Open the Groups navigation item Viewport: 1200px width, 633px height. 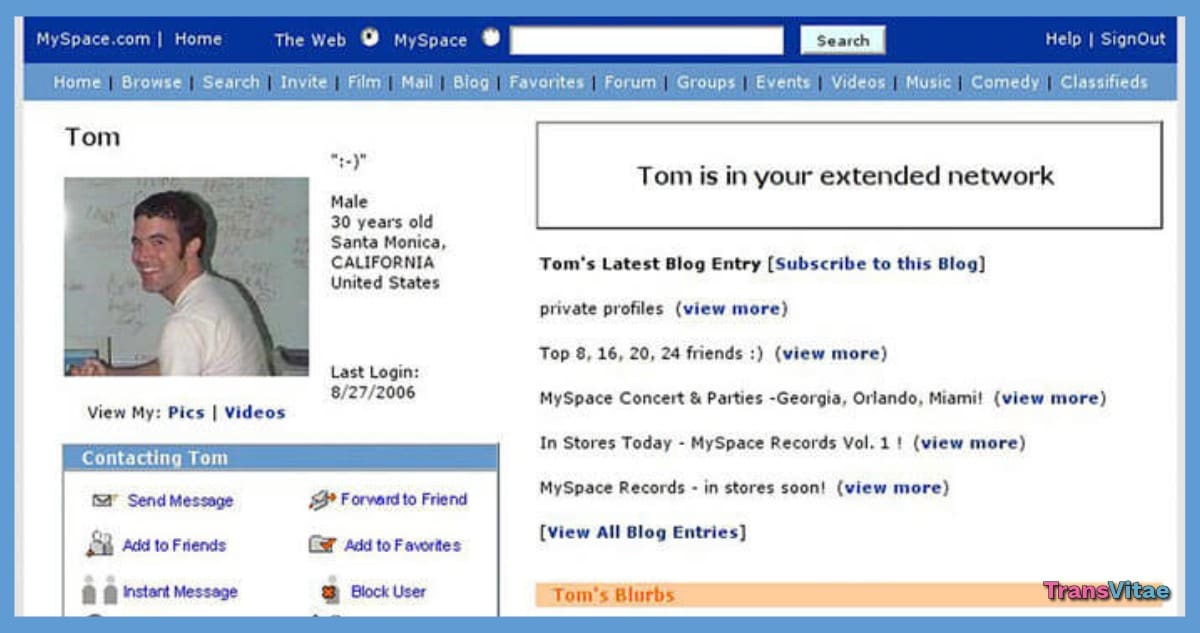click(705, 82)
